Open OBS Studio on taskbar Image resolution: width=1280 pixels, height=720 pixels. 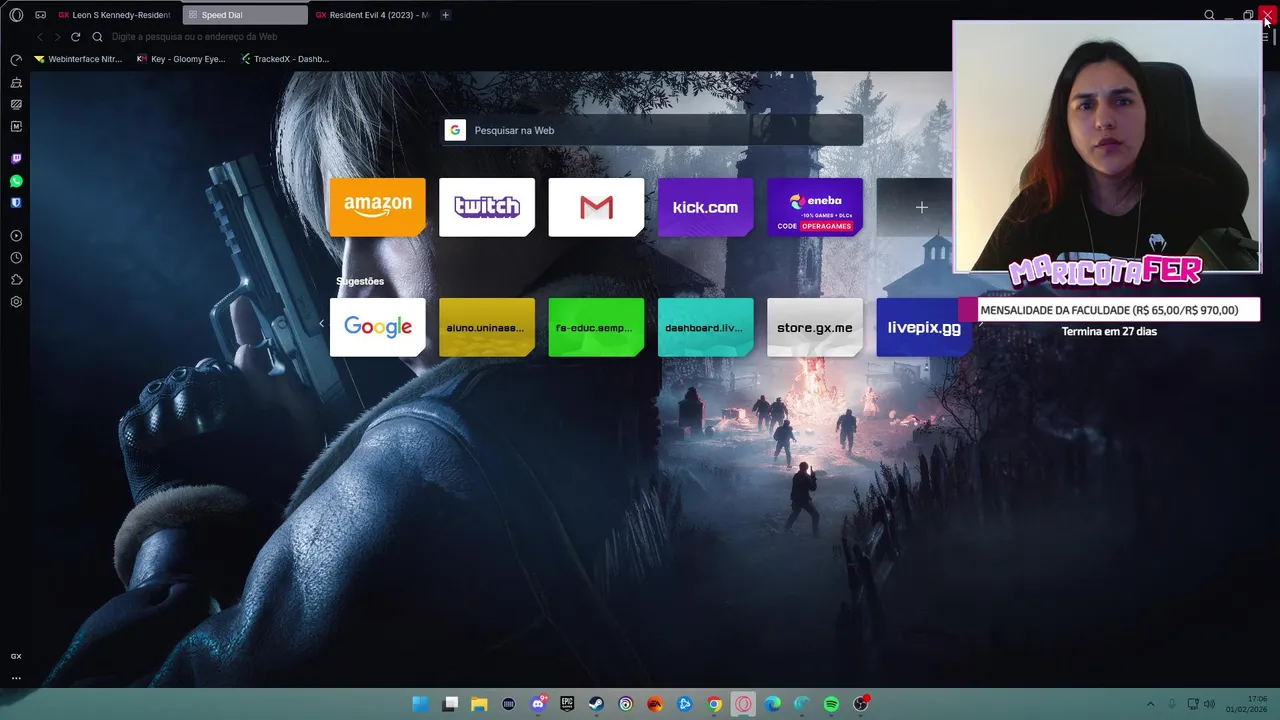(860, 704)
